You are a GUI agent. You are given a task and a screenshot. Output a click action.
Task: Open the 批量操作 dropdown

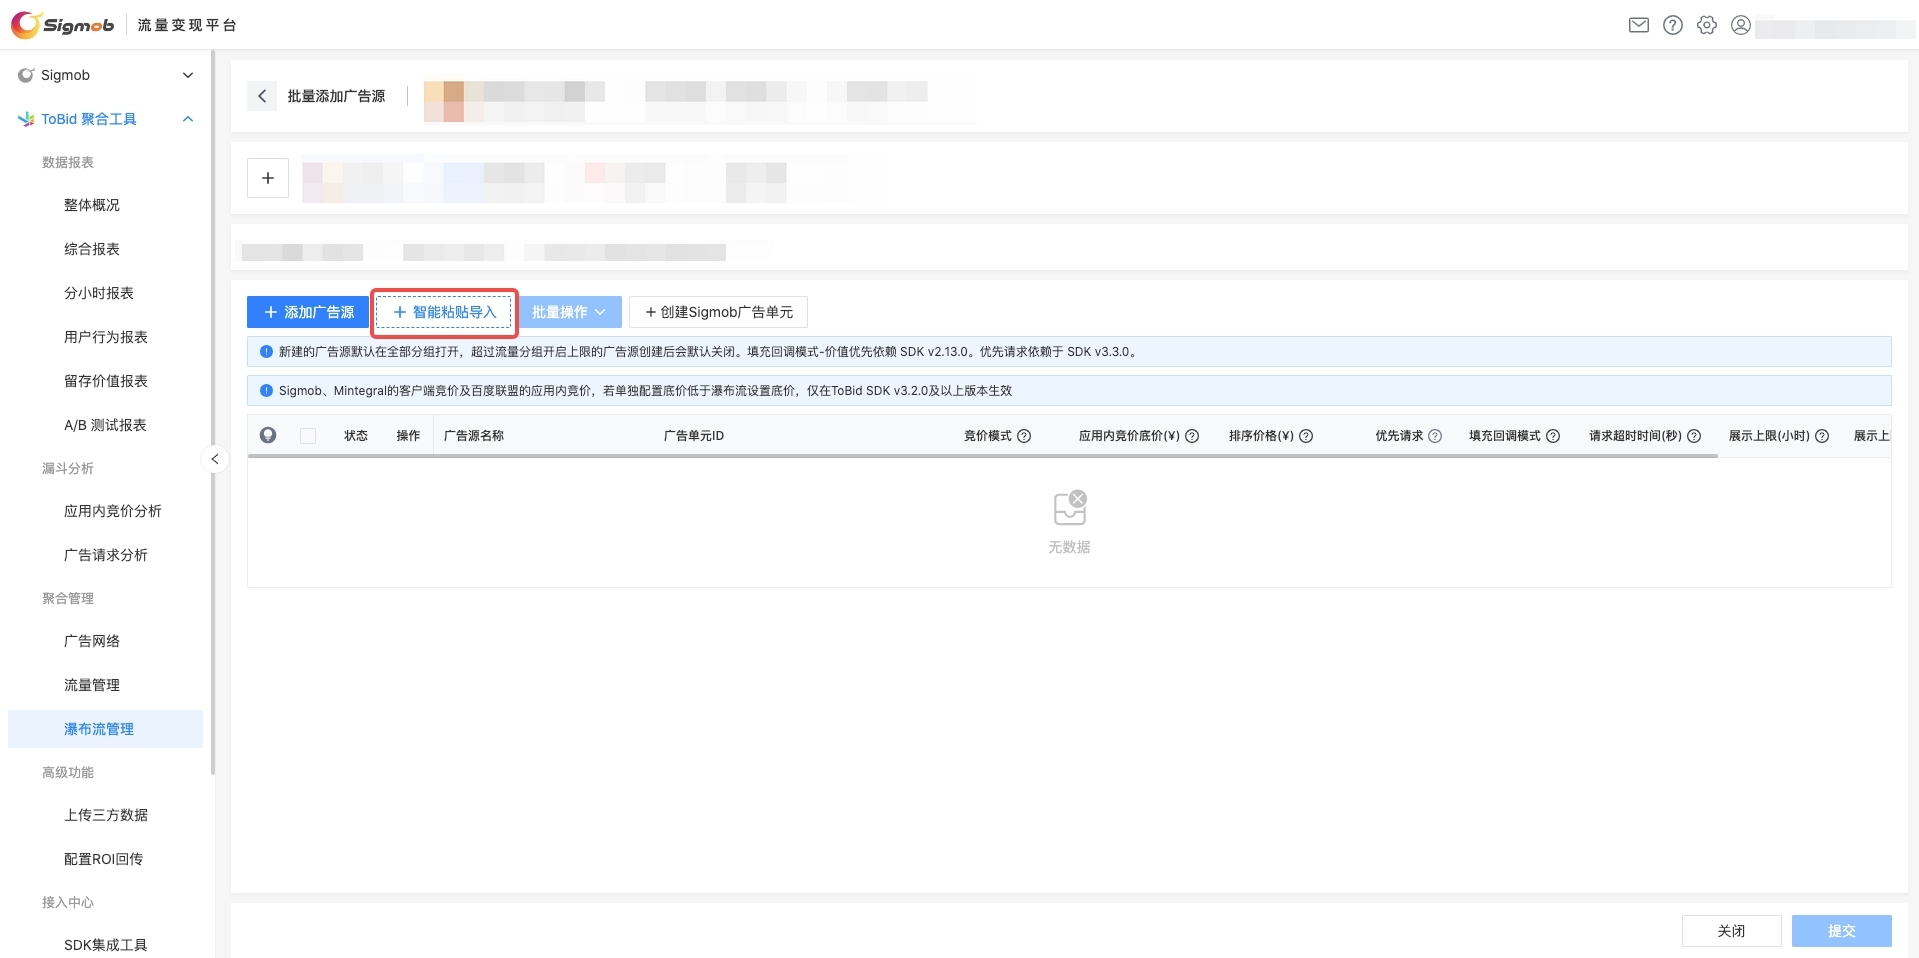pos(569,312)
